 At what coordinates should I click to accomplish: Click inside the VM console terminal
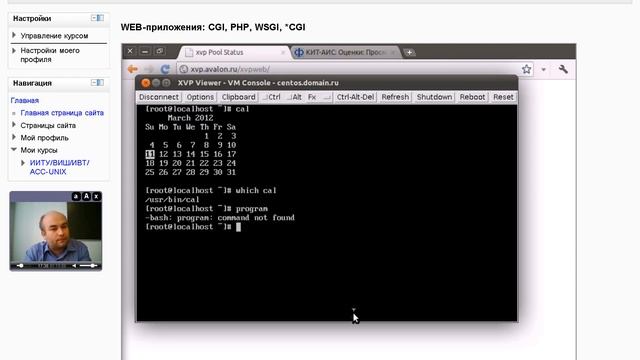point(327,212)
